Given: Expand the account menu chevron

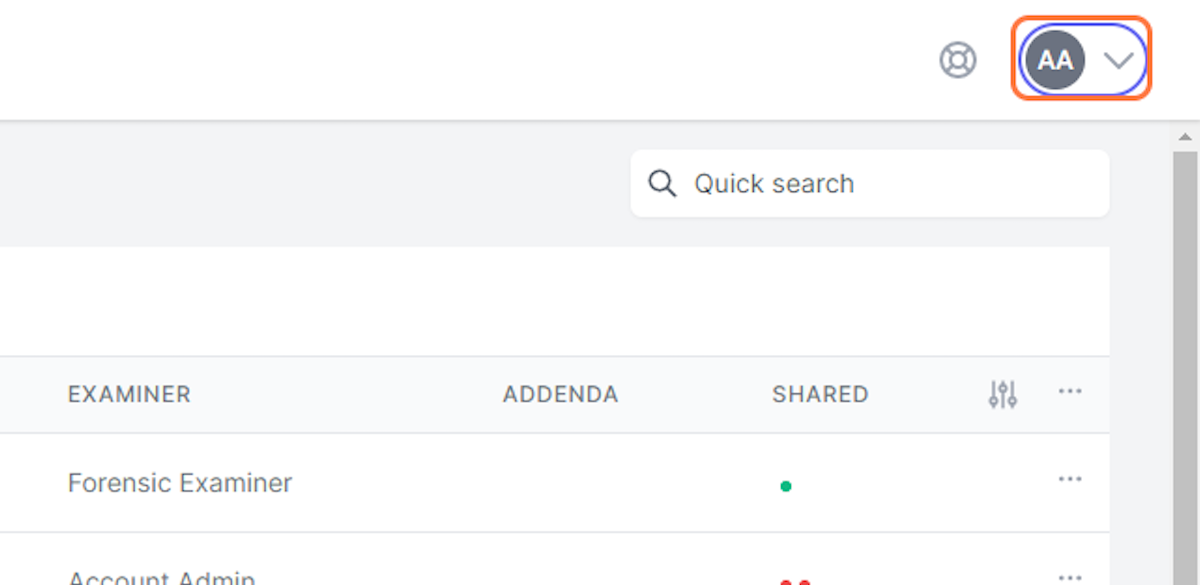Looking at the screenshot, I should coord(1118,60).
